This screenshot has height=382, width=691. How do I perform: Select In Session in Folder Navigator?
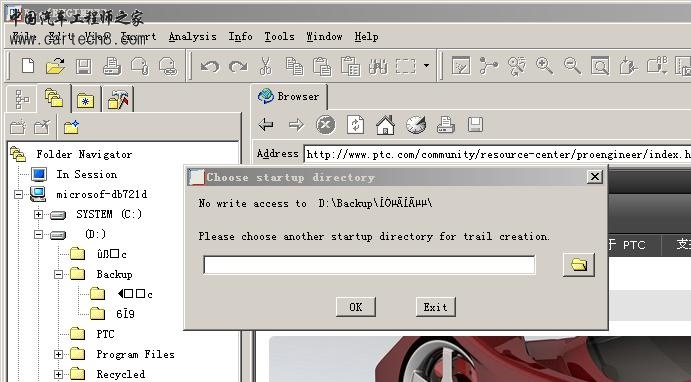point(87,174)
